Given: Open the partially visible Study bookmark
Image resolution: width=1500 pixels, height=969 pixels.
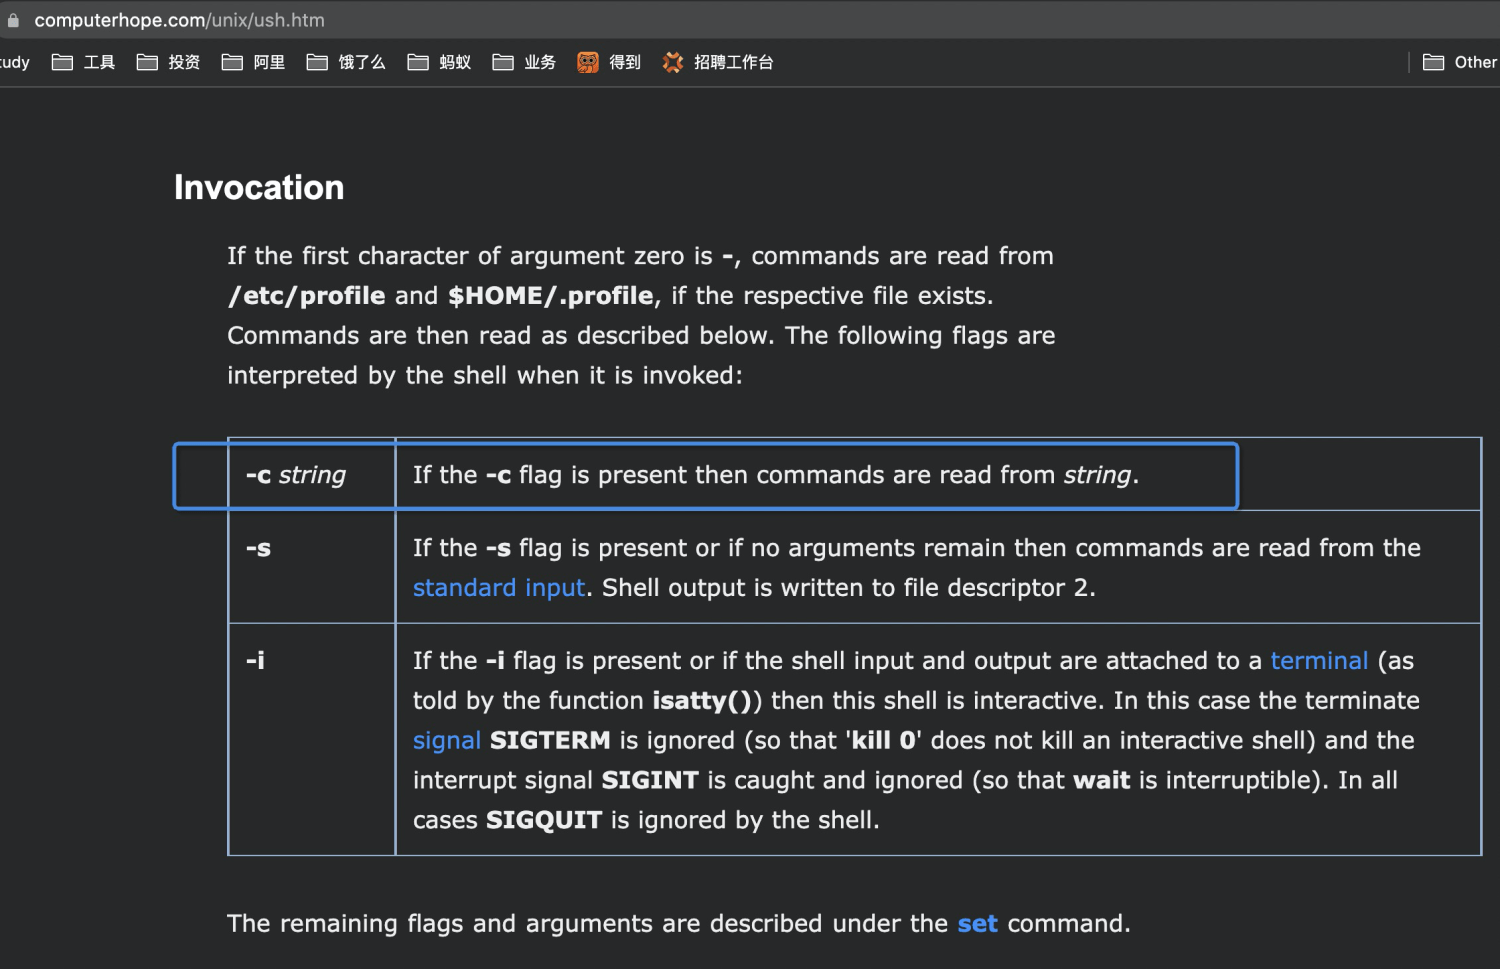Looking at the screenshot, I should coord(14,62).
